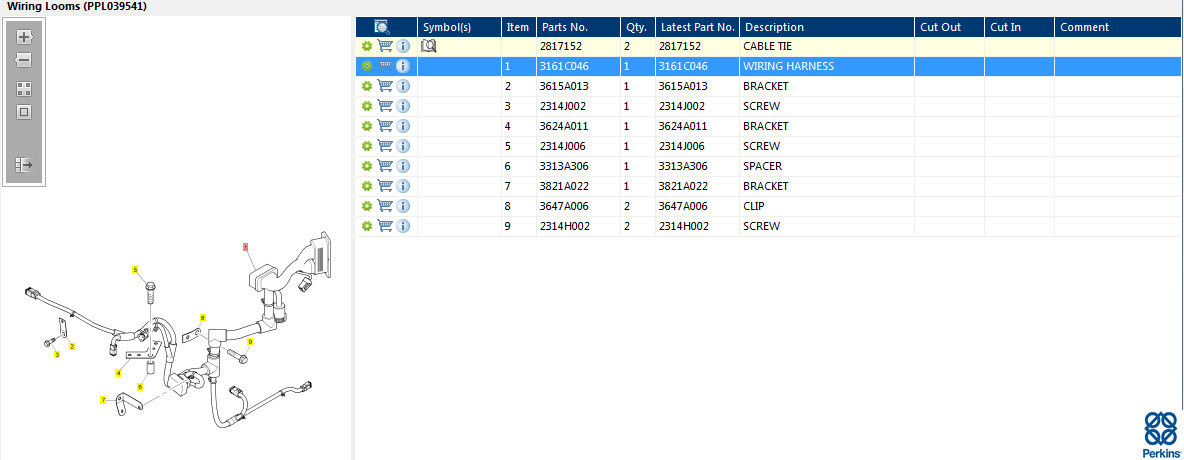1184x460 pixels.
Task: Click the Comment column header
Action: pos(1119,27)
